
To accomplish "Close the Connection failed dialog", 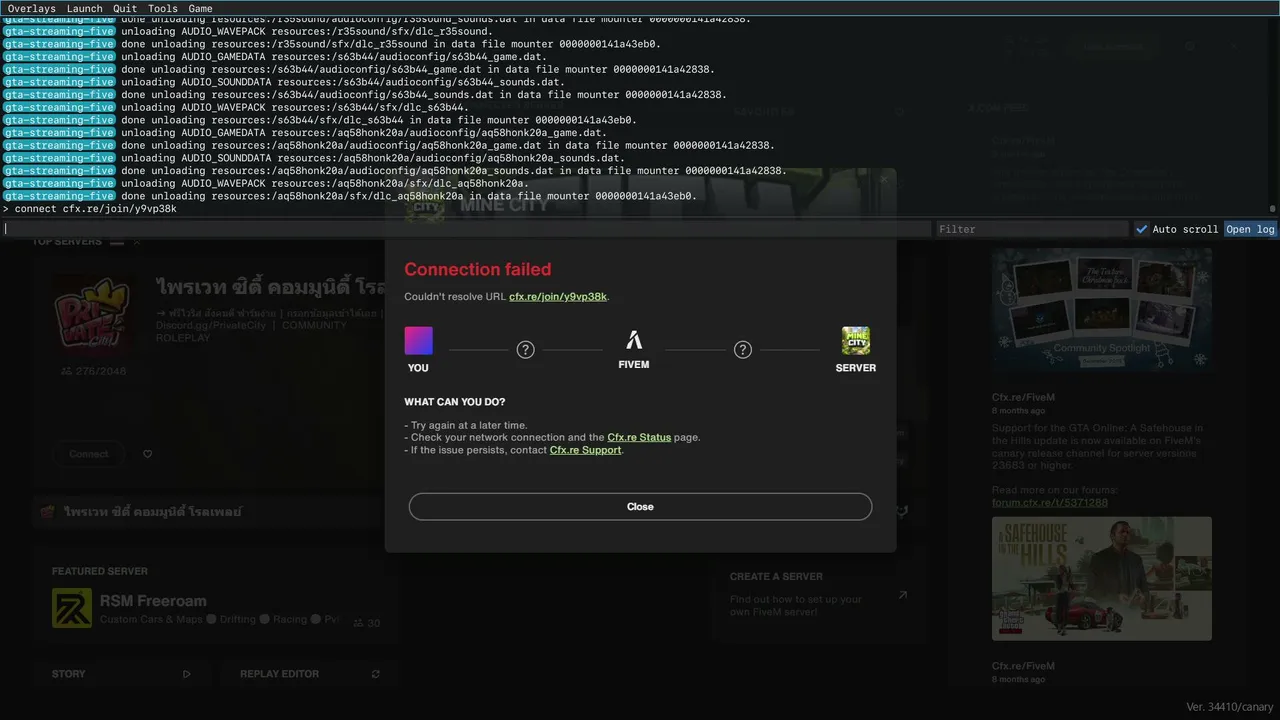I will coord(640,506).
